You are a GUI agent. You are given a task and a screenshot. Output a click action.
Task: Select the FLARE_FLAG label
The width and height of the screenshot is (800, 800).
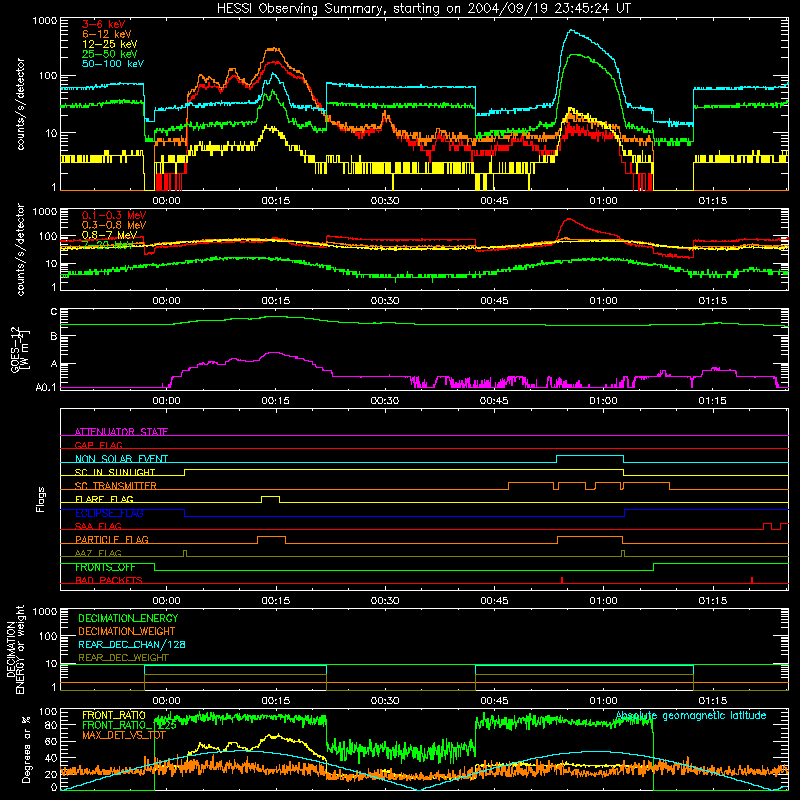(x=104, y=499)
